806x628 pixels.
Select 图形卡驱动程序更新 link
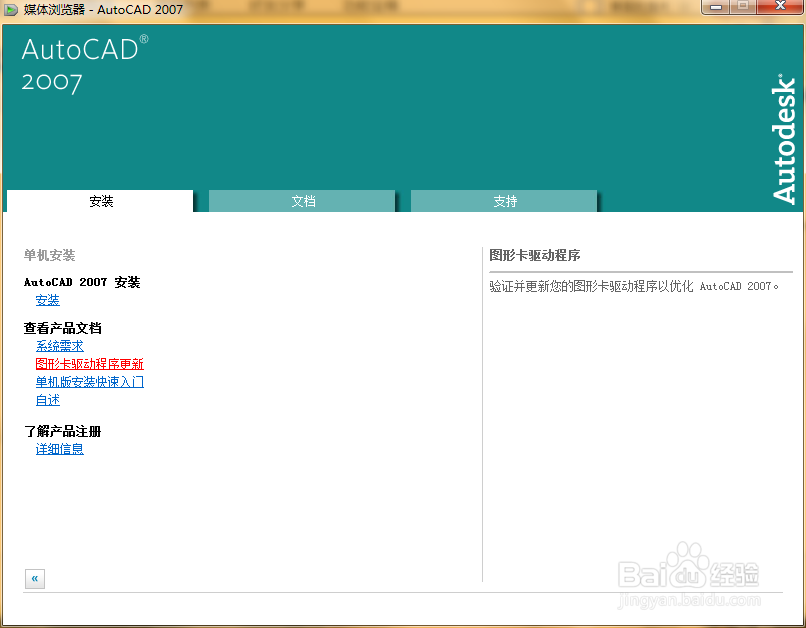pyautogui.click(x=88, y=363)
